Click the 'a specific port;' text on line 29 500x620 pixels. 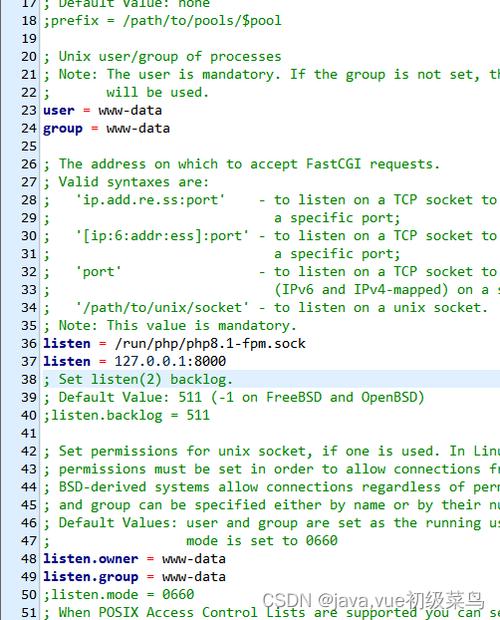[337, 218]
